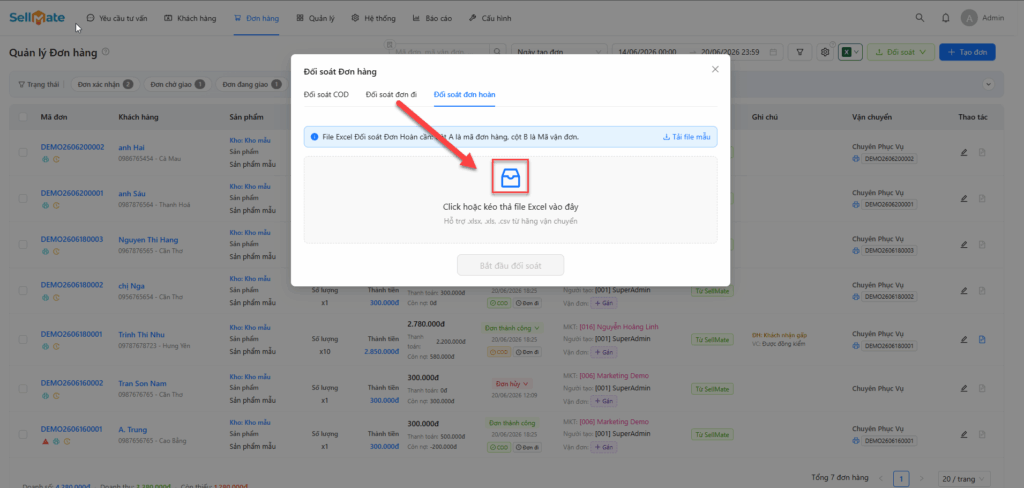Edit the Tran Son Nam order via pencil icon
Image resolution: width=1024 pixels, height=488 pixels.
pyautogui.click(x=964, y=388)
